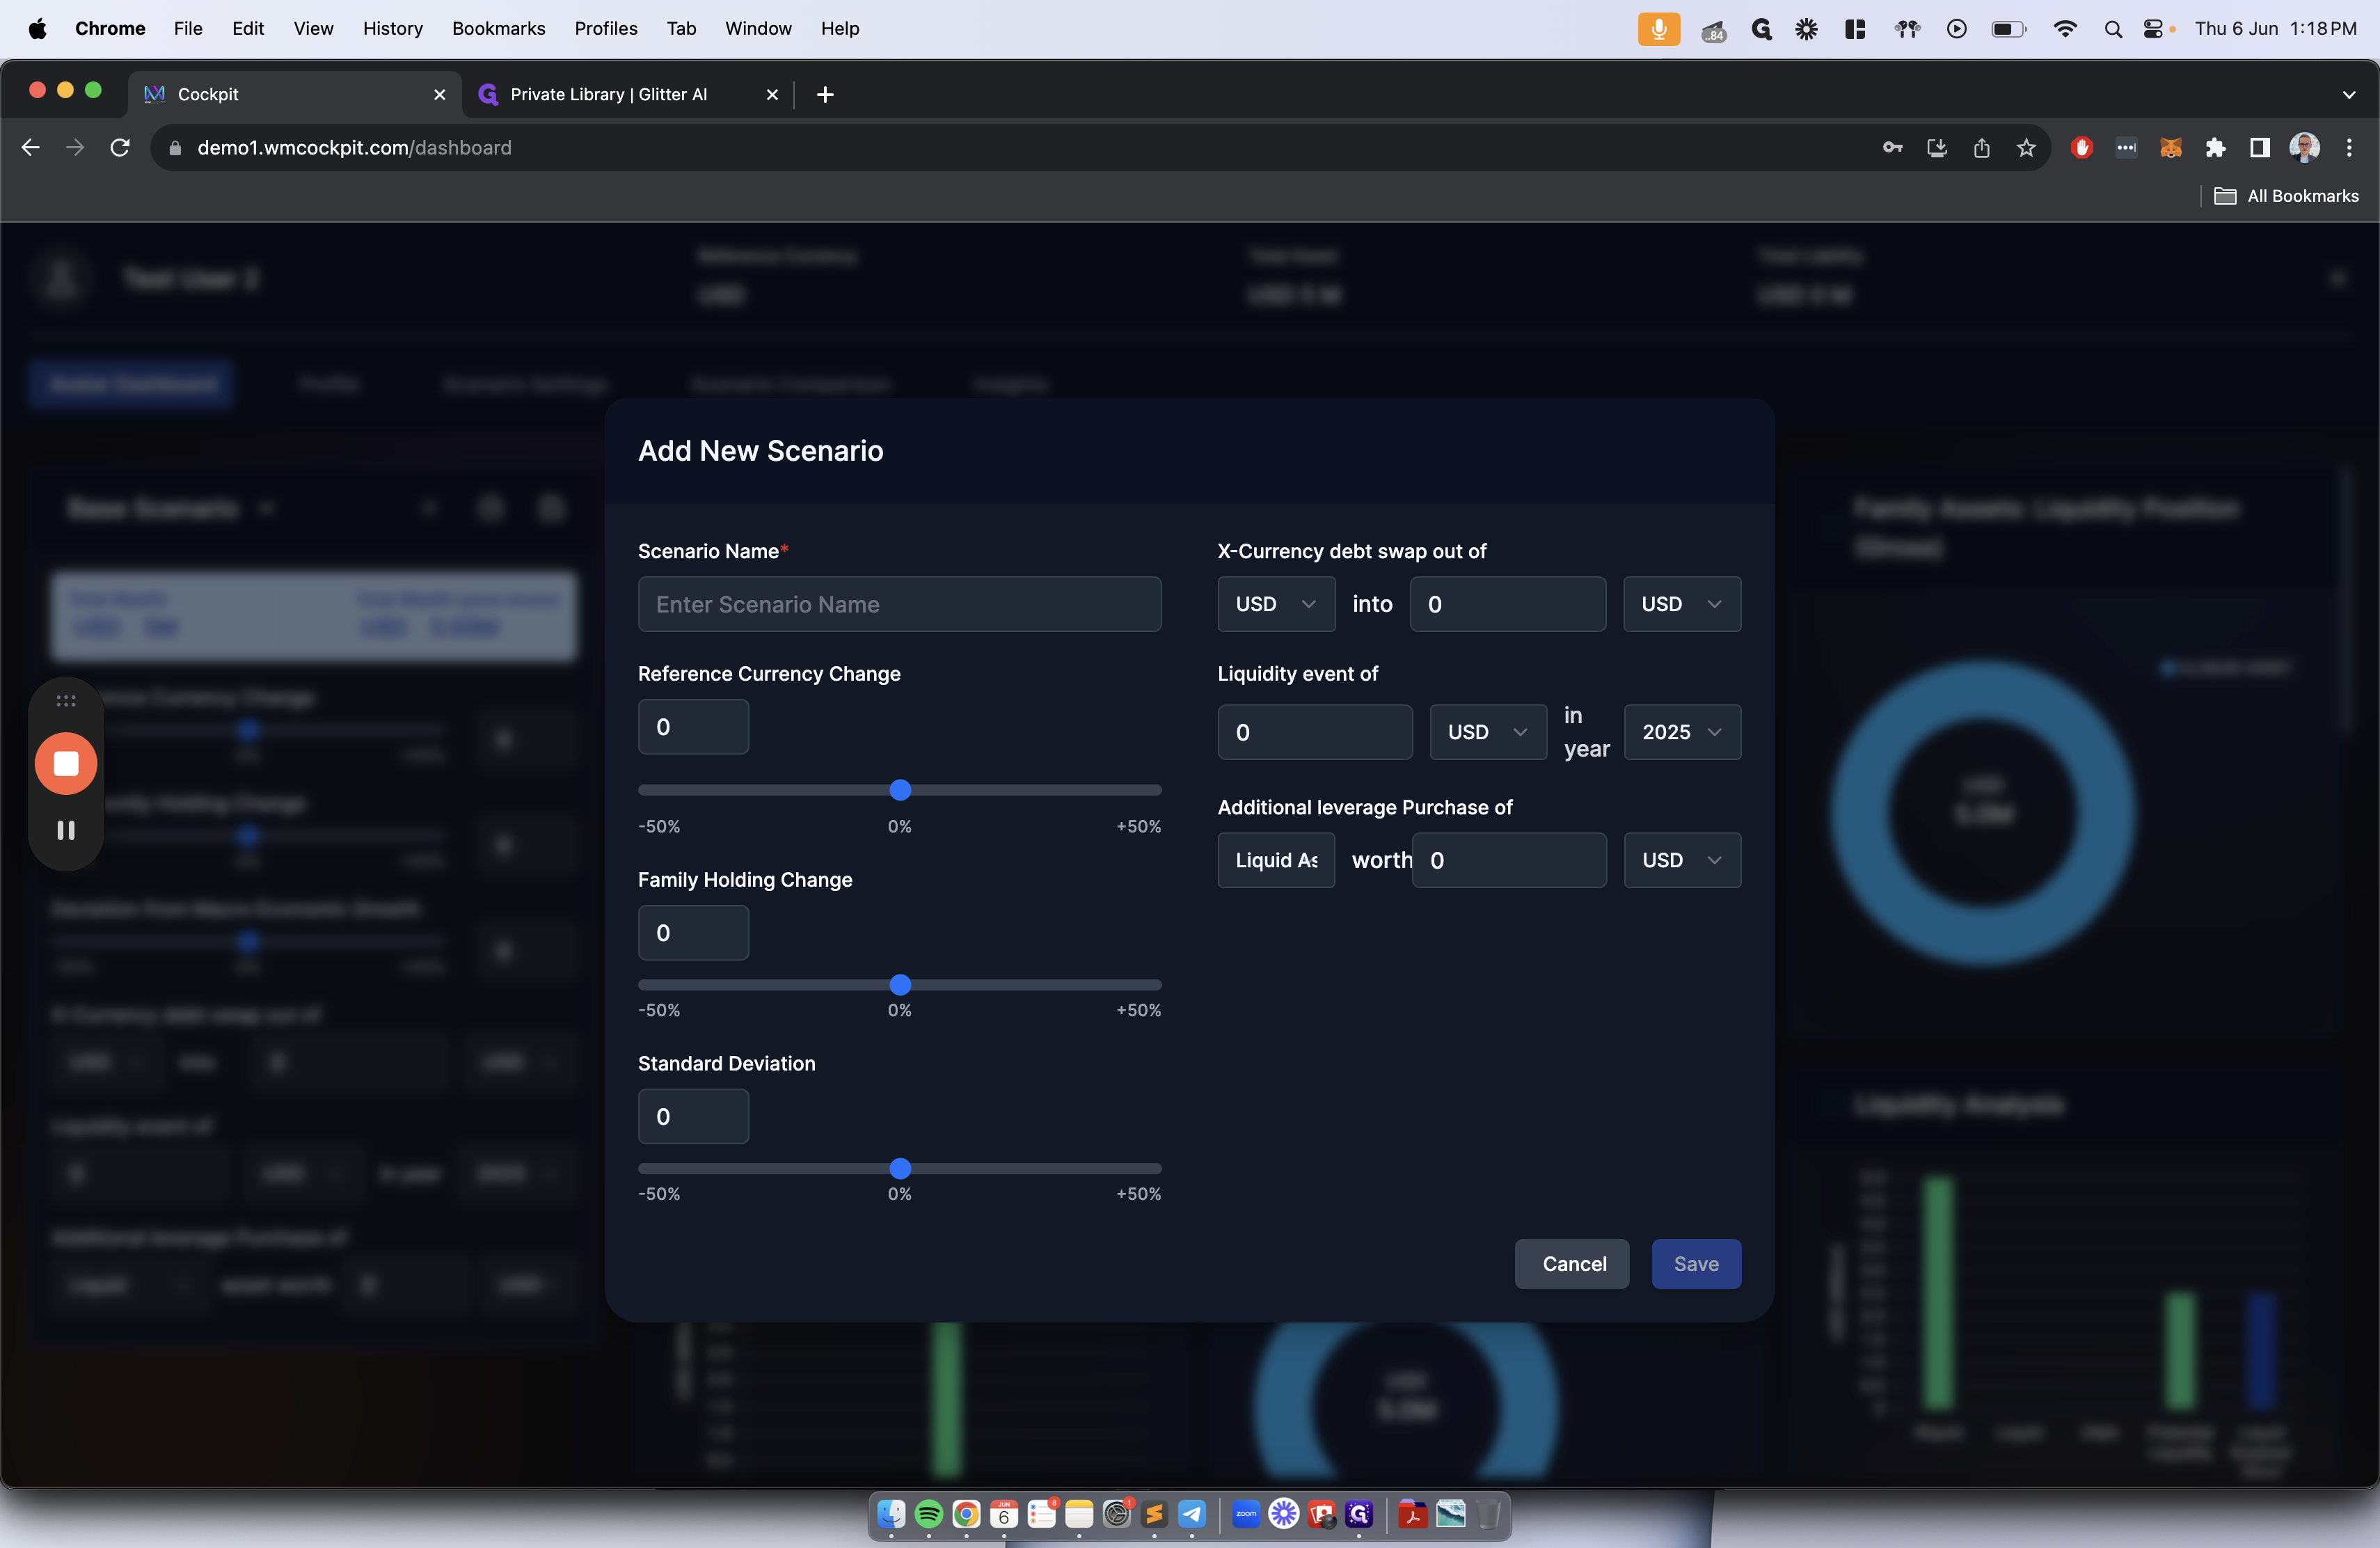This screenshot has height=1548, width=2380.
Task: Reload the page in Chrome
Action: point(120,148)
